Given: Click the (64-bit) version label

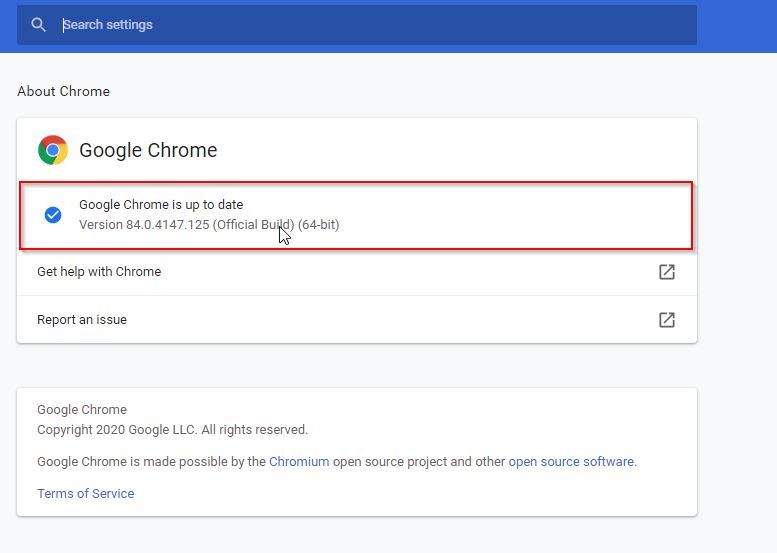Looking at the screenshot, I should pyautogui.click(x=319, y=224).
